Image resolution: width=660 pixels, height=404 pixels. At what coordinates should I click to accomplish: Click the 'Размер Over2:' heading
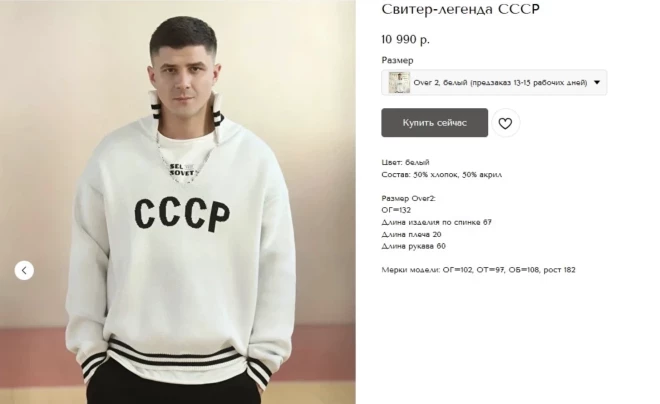pyautogui.click(x=408, y=198)
